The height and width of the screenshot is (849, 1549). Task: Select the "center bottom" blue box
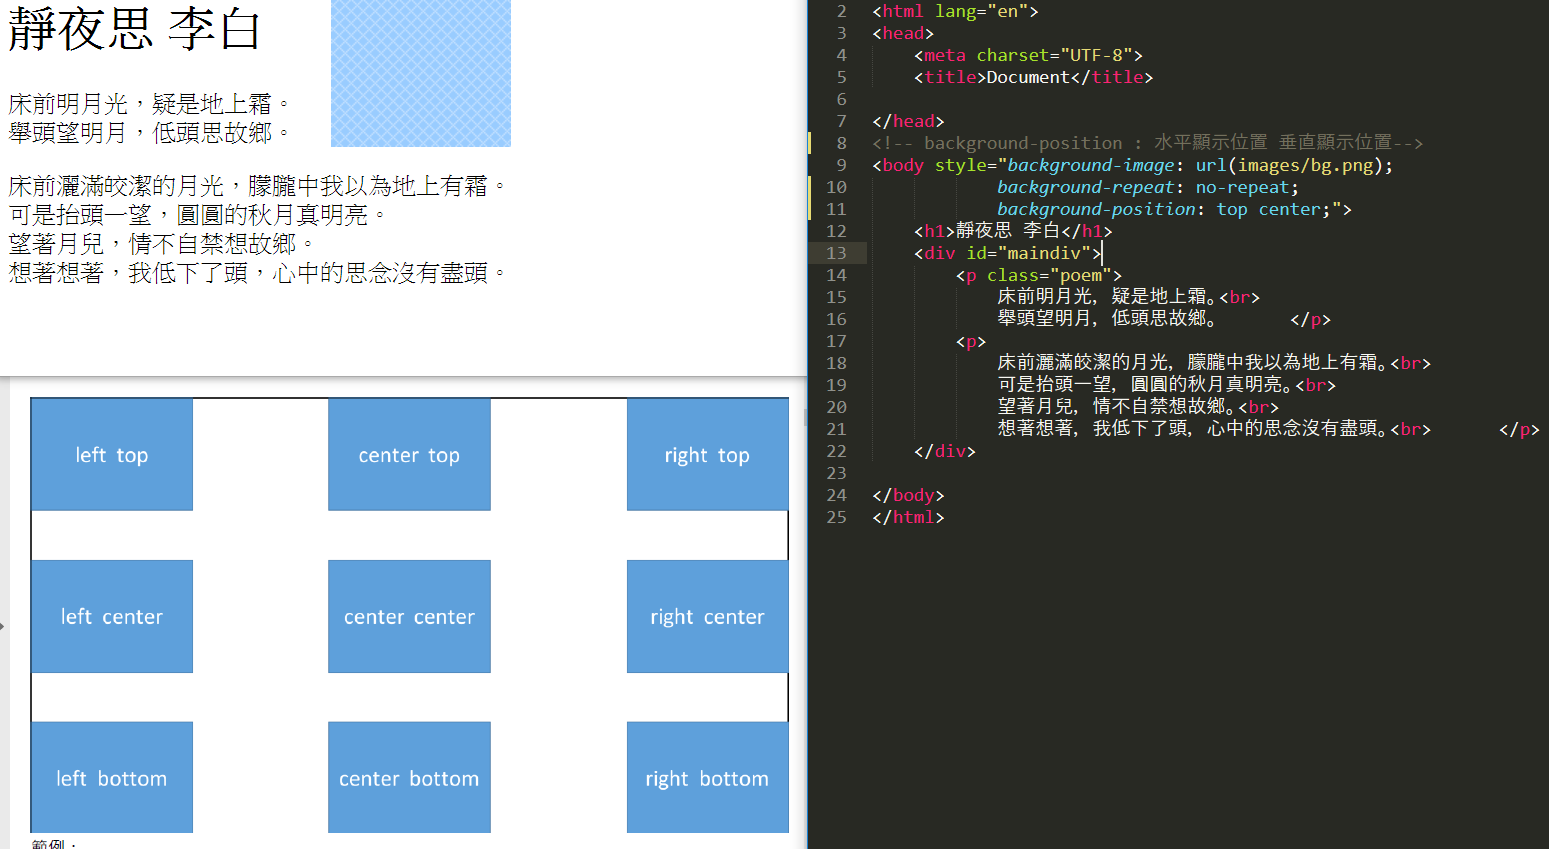[x=409, y=778]
